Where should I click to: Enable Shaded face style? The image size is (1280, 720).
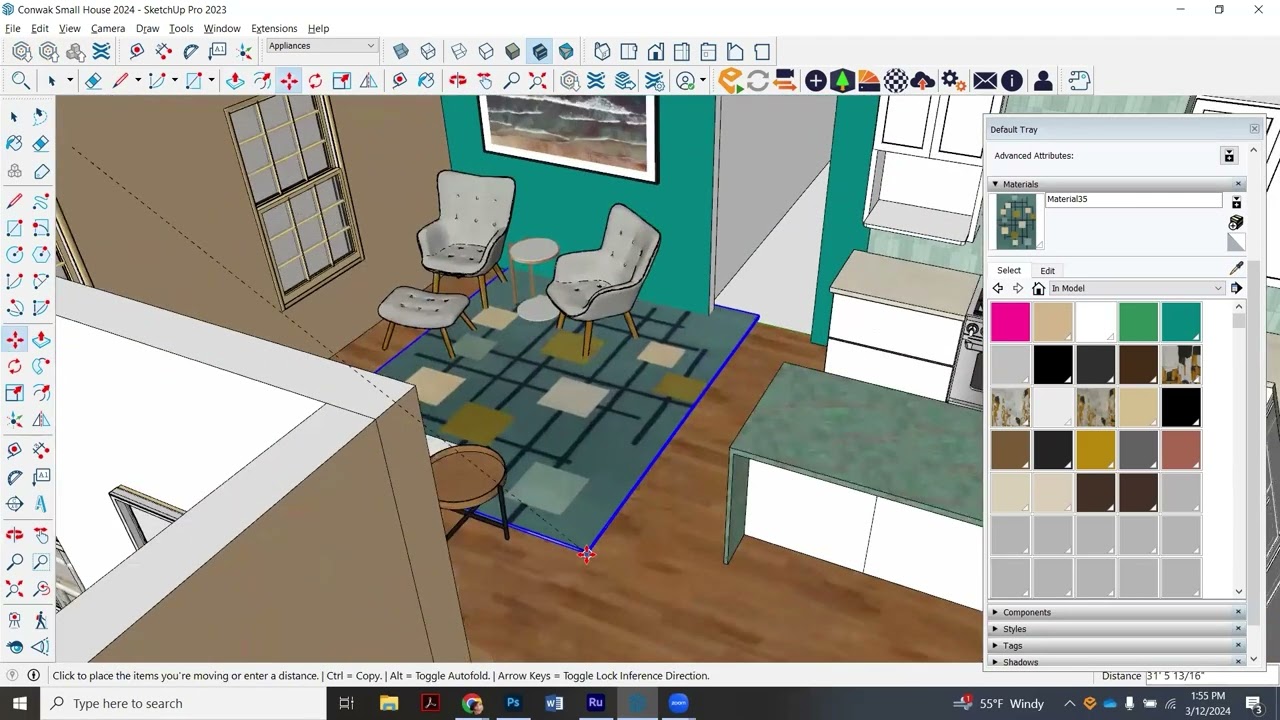click(513, 52)
